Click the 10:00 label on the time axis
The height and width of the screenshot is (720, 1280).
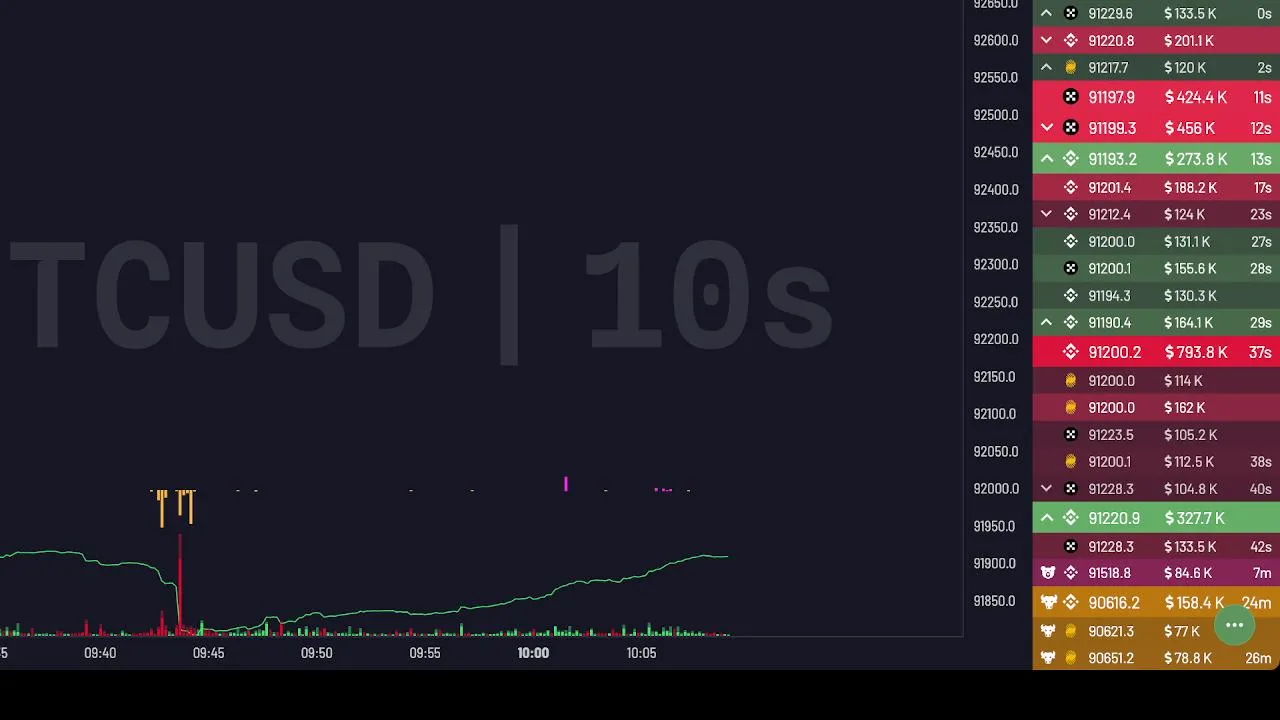click(x=533, y=653)
